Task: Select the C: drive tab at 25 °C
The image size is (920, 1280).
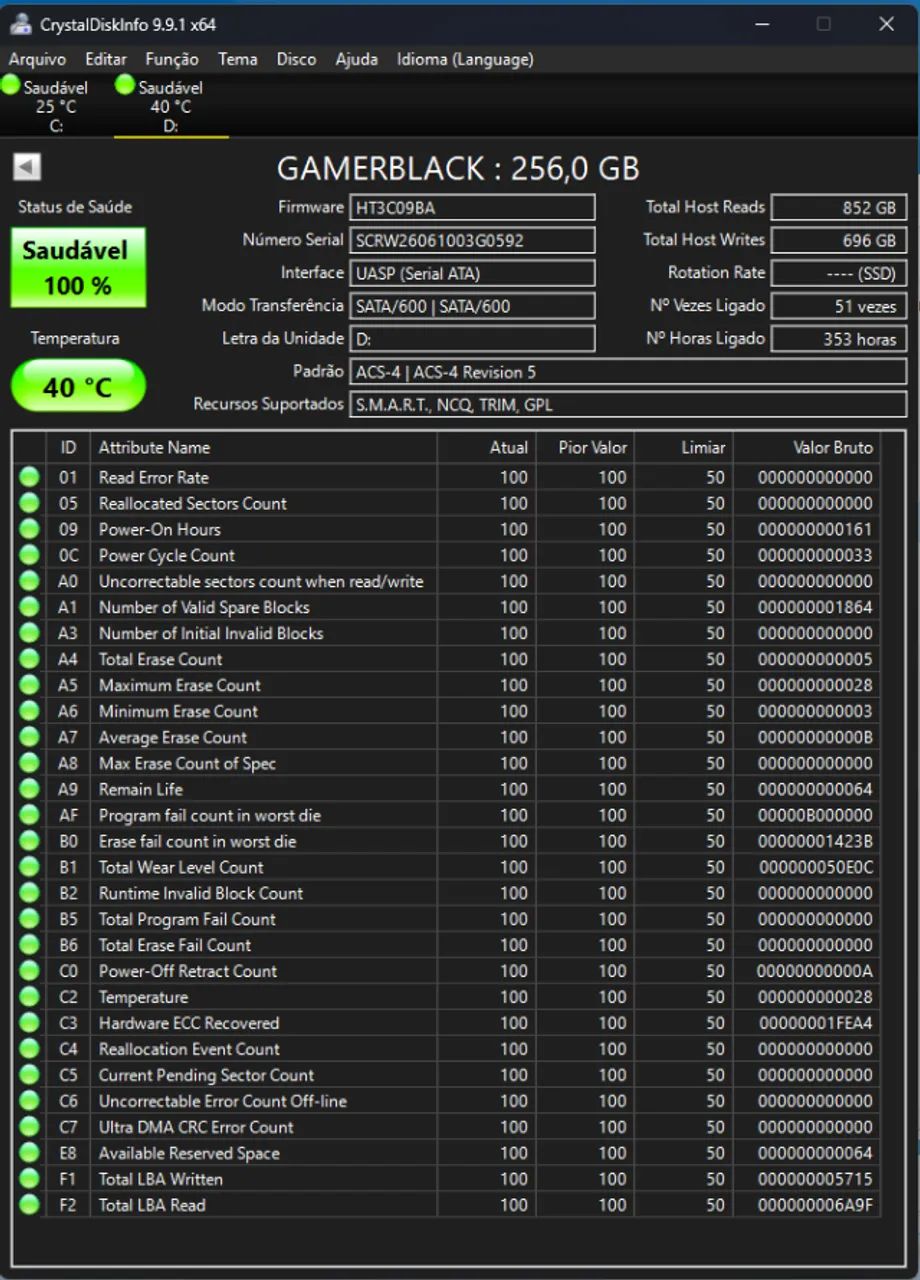Action: coord(56,106)
